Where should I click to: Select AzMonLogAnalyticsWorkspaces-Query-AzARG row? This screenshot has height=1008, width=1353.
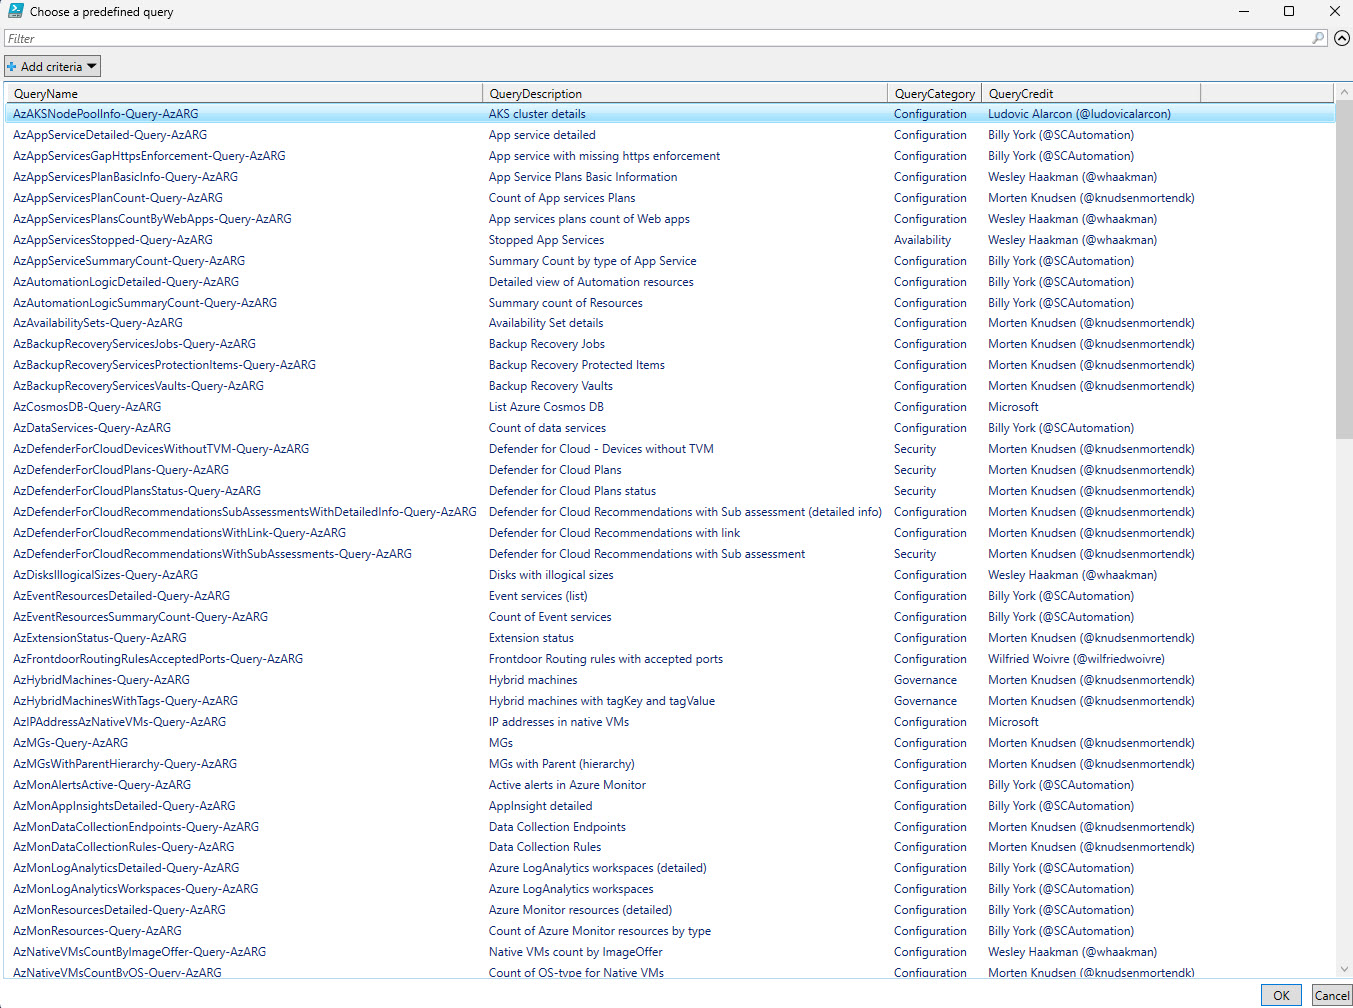pos(670,889)
